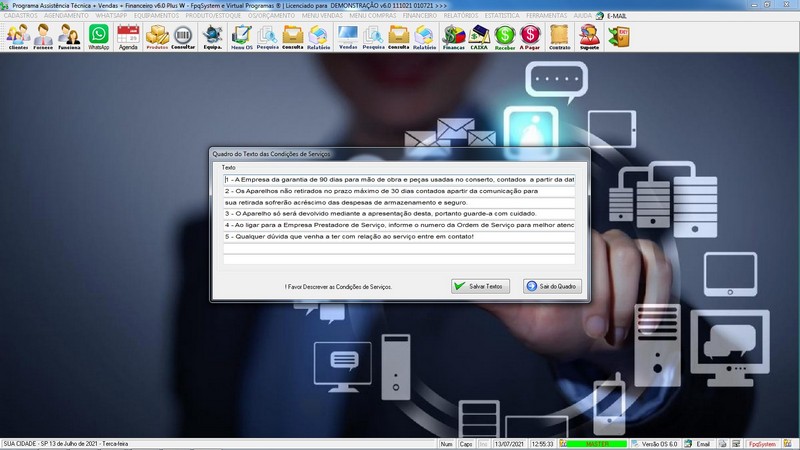Click the icon right of the status bar printer

[736, 444]
